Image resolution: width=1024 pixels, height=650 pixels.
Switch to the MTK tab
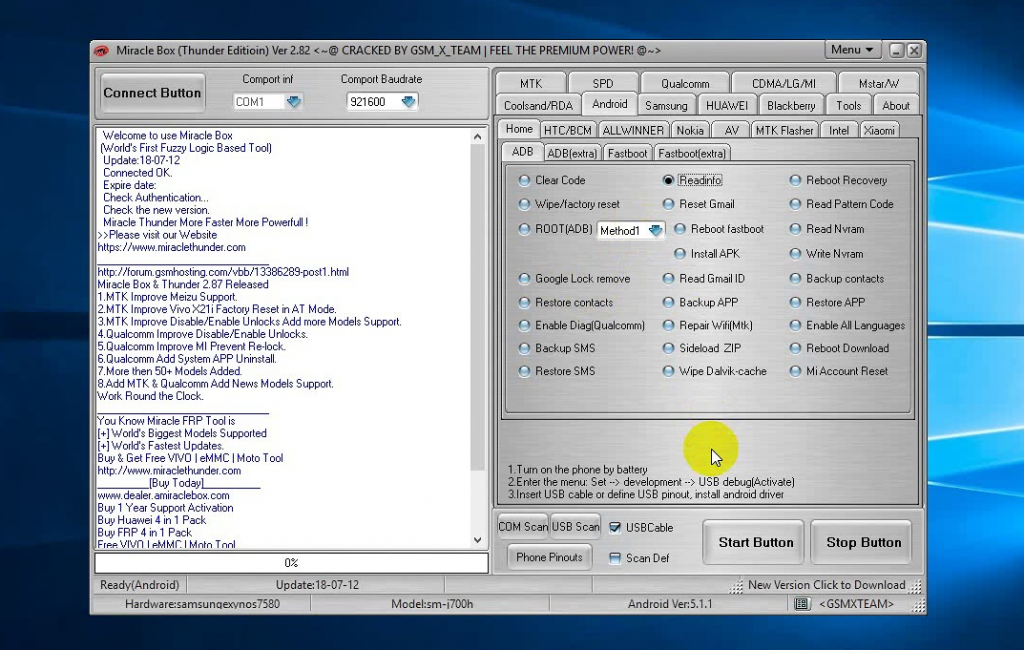(x=531, y=83)
